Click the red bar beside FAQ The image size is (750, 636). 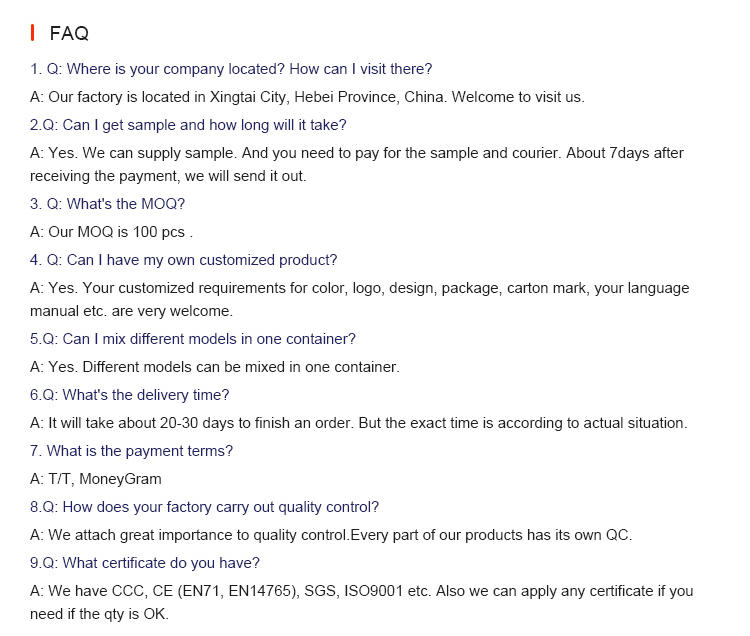[x=33, y=34]
